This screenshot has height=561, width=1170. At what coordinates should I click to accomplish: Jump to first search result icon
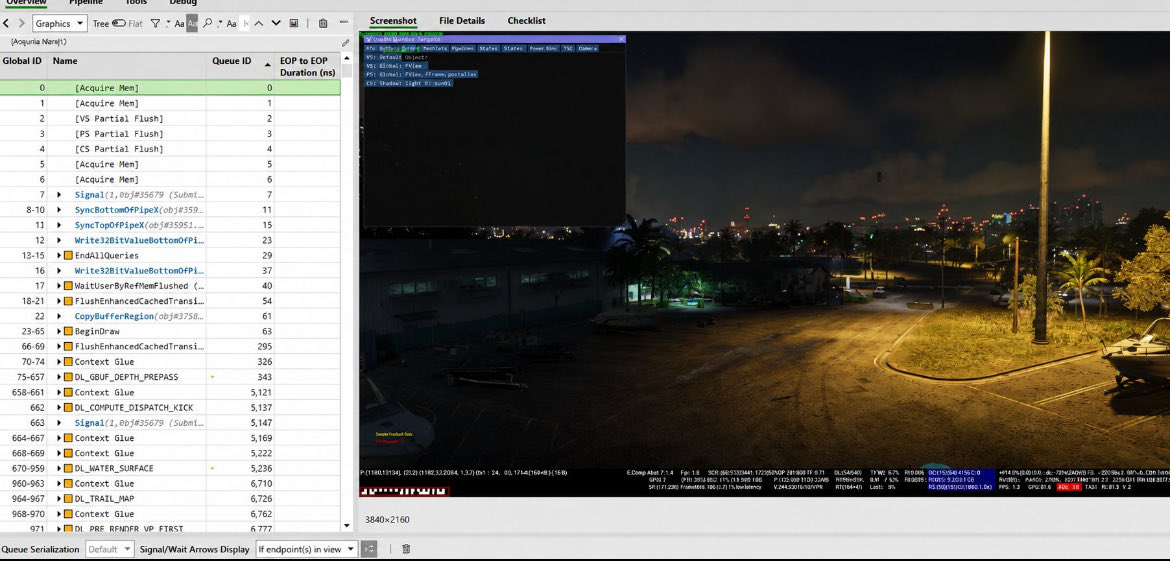point(246,24)
